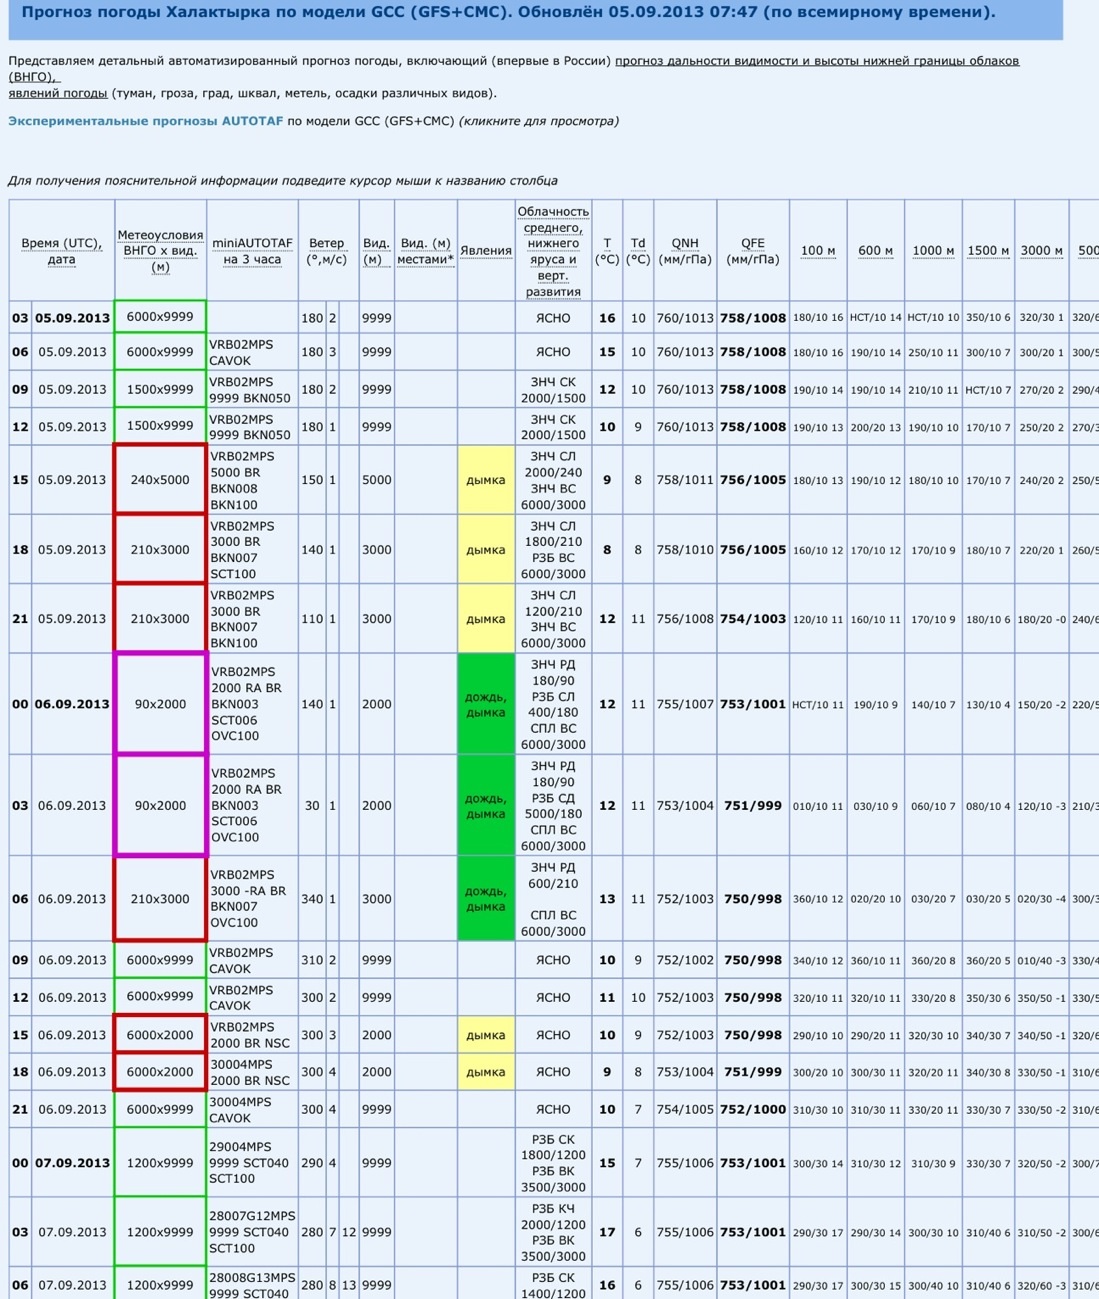Image resolution: width=1099 pixels, height=1299 pixels.
Task: Click the Явления column header
Action: (x=485, y=251)
